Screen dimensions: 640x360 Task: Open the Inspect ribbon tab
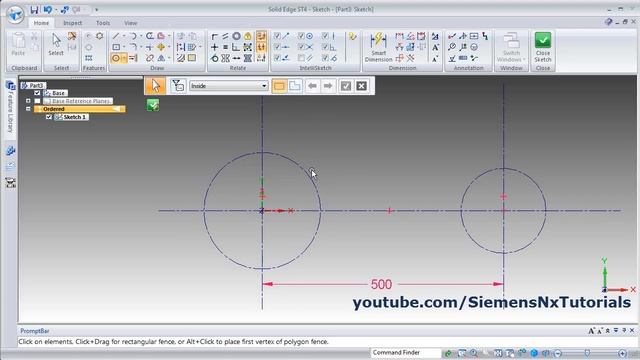(73, 23)
